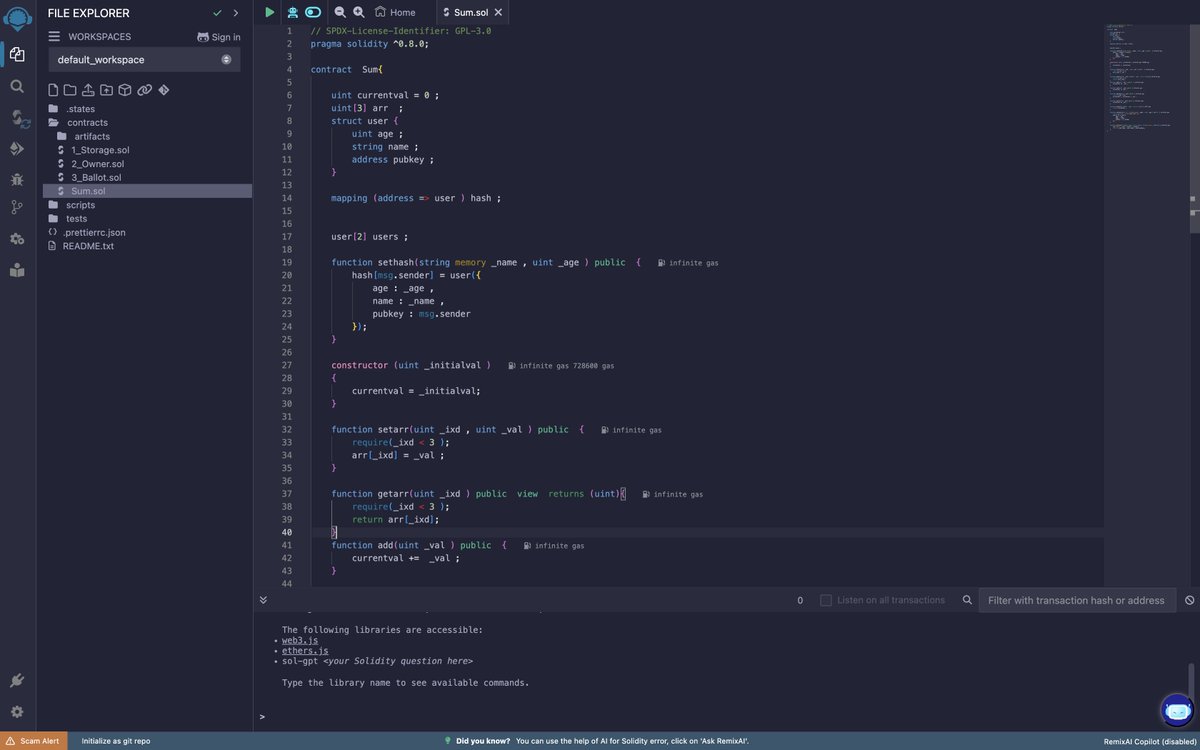The width and height of the screenshot is (1200, 750).
Task: Click the terminal search magnifier icon
Action: [967, 600]
